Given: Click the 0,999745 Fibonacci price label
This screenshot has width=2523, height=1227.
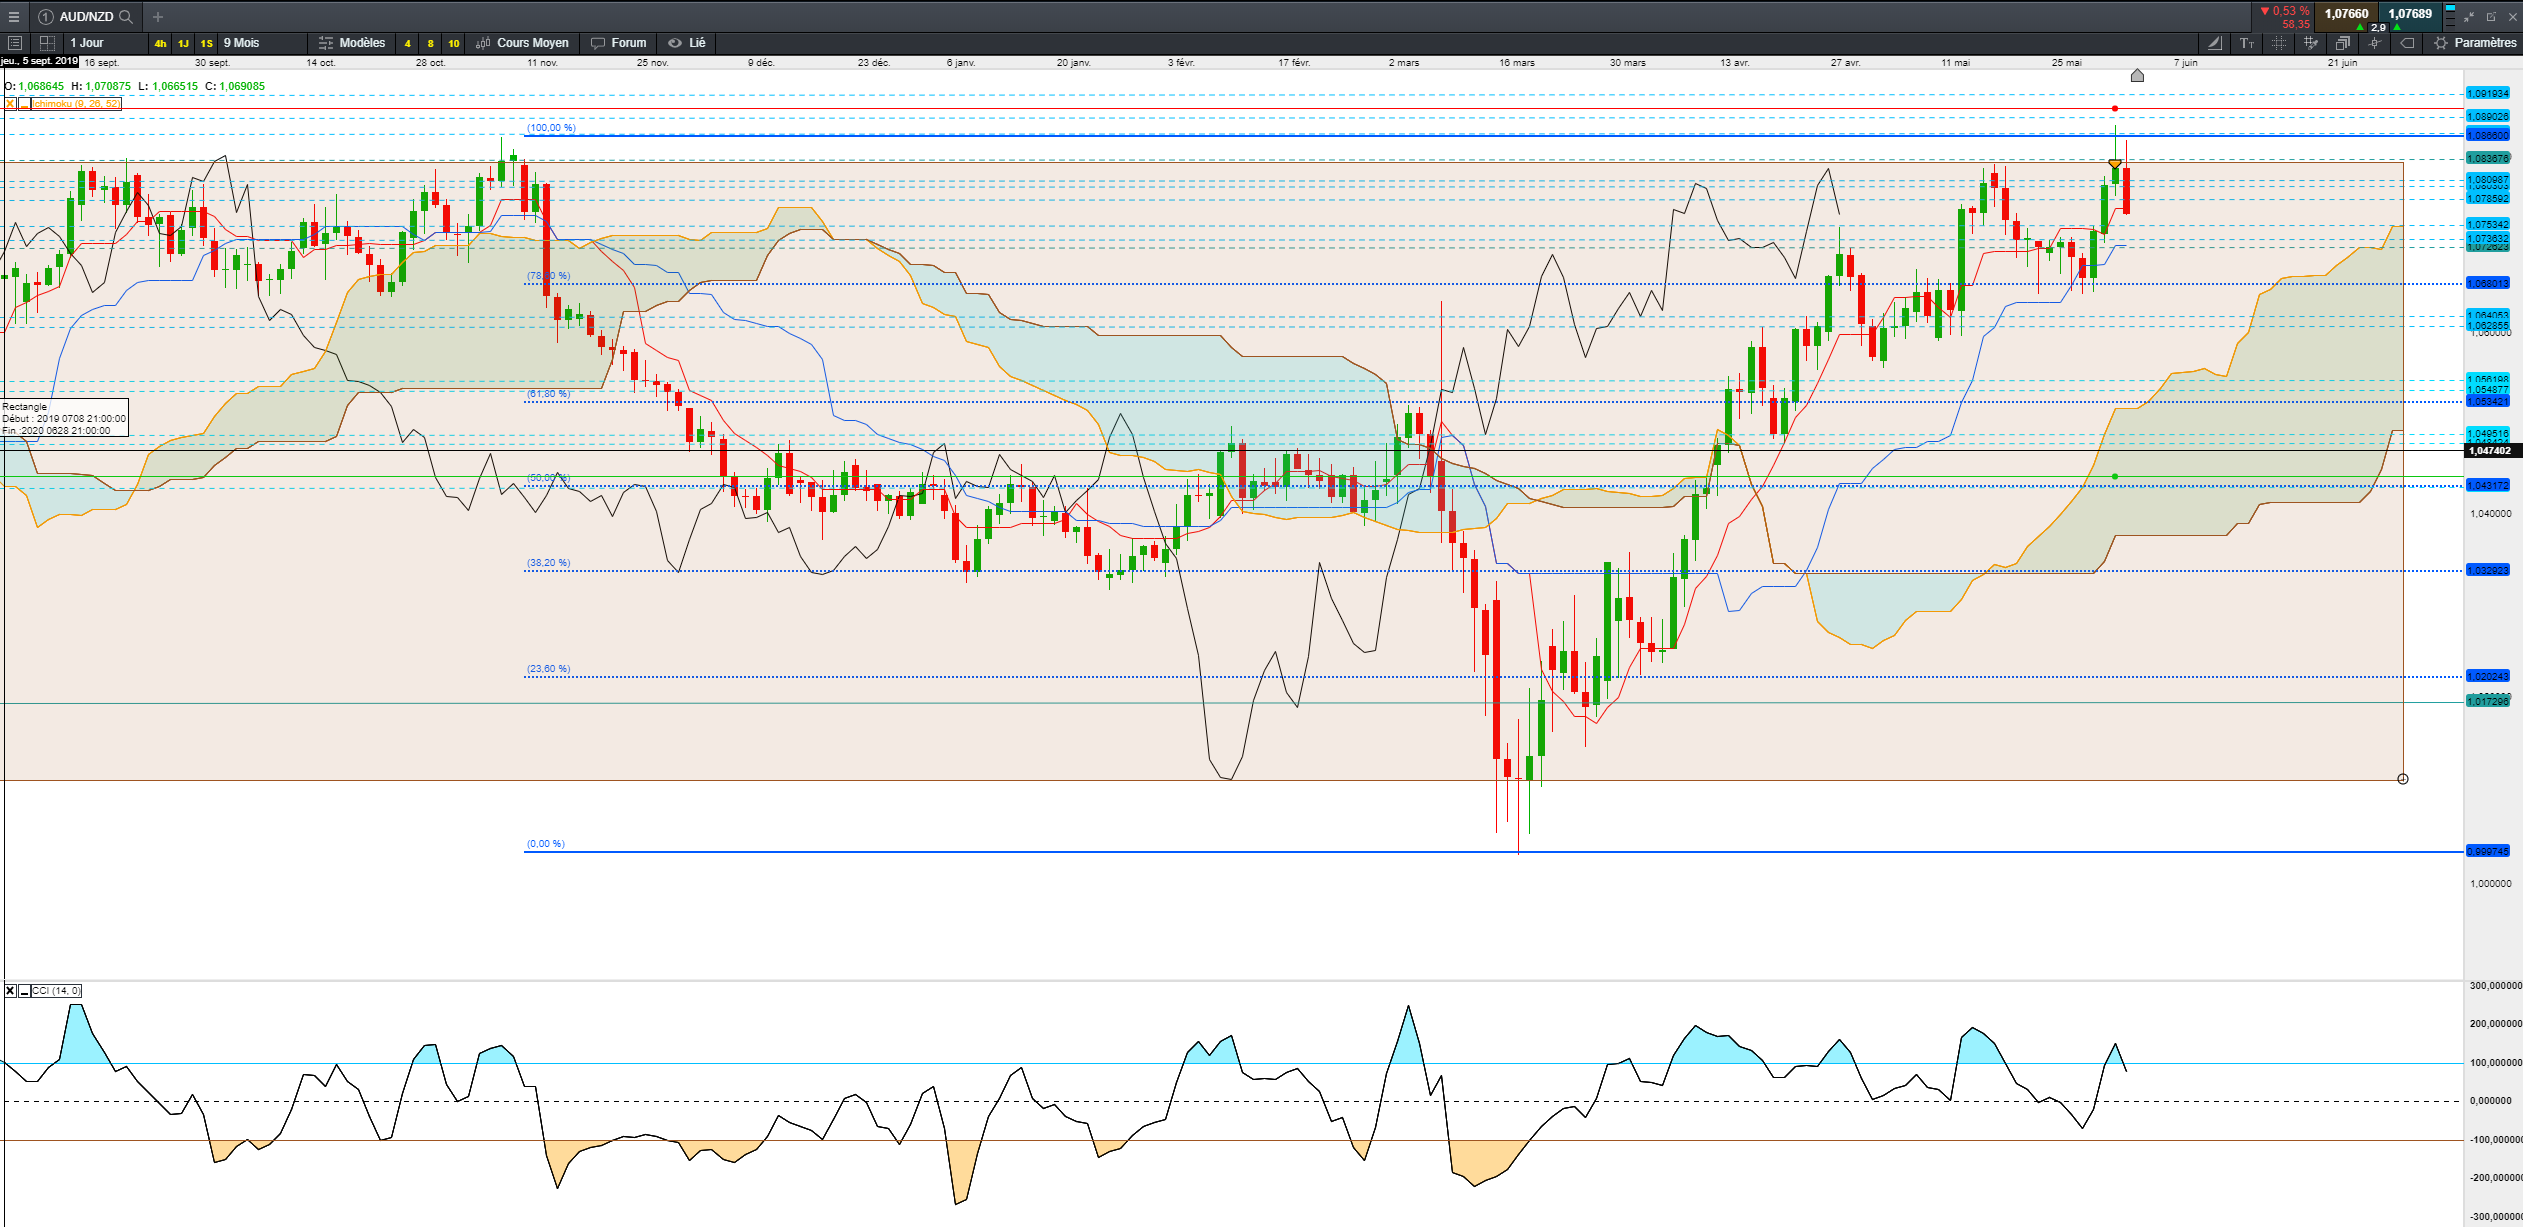Looking at the screenshot, I should (2488, 852).
